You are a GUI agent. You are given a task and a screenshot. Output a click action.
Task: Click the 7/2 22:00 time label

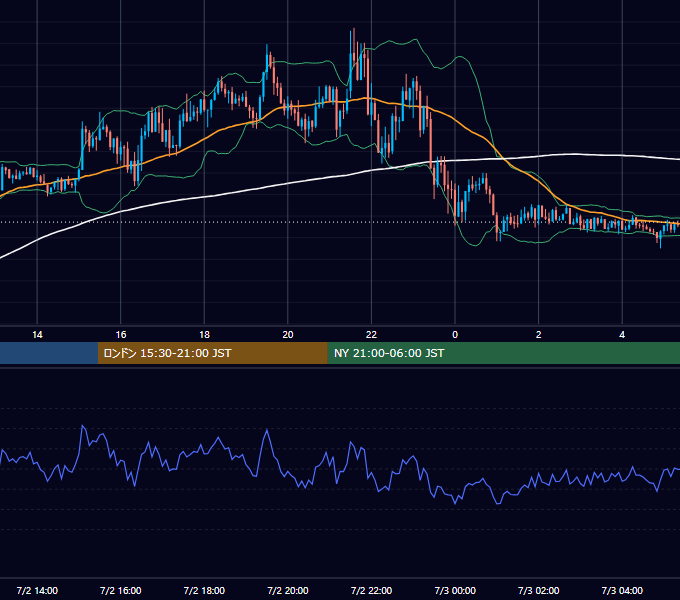tap(371, 590)
